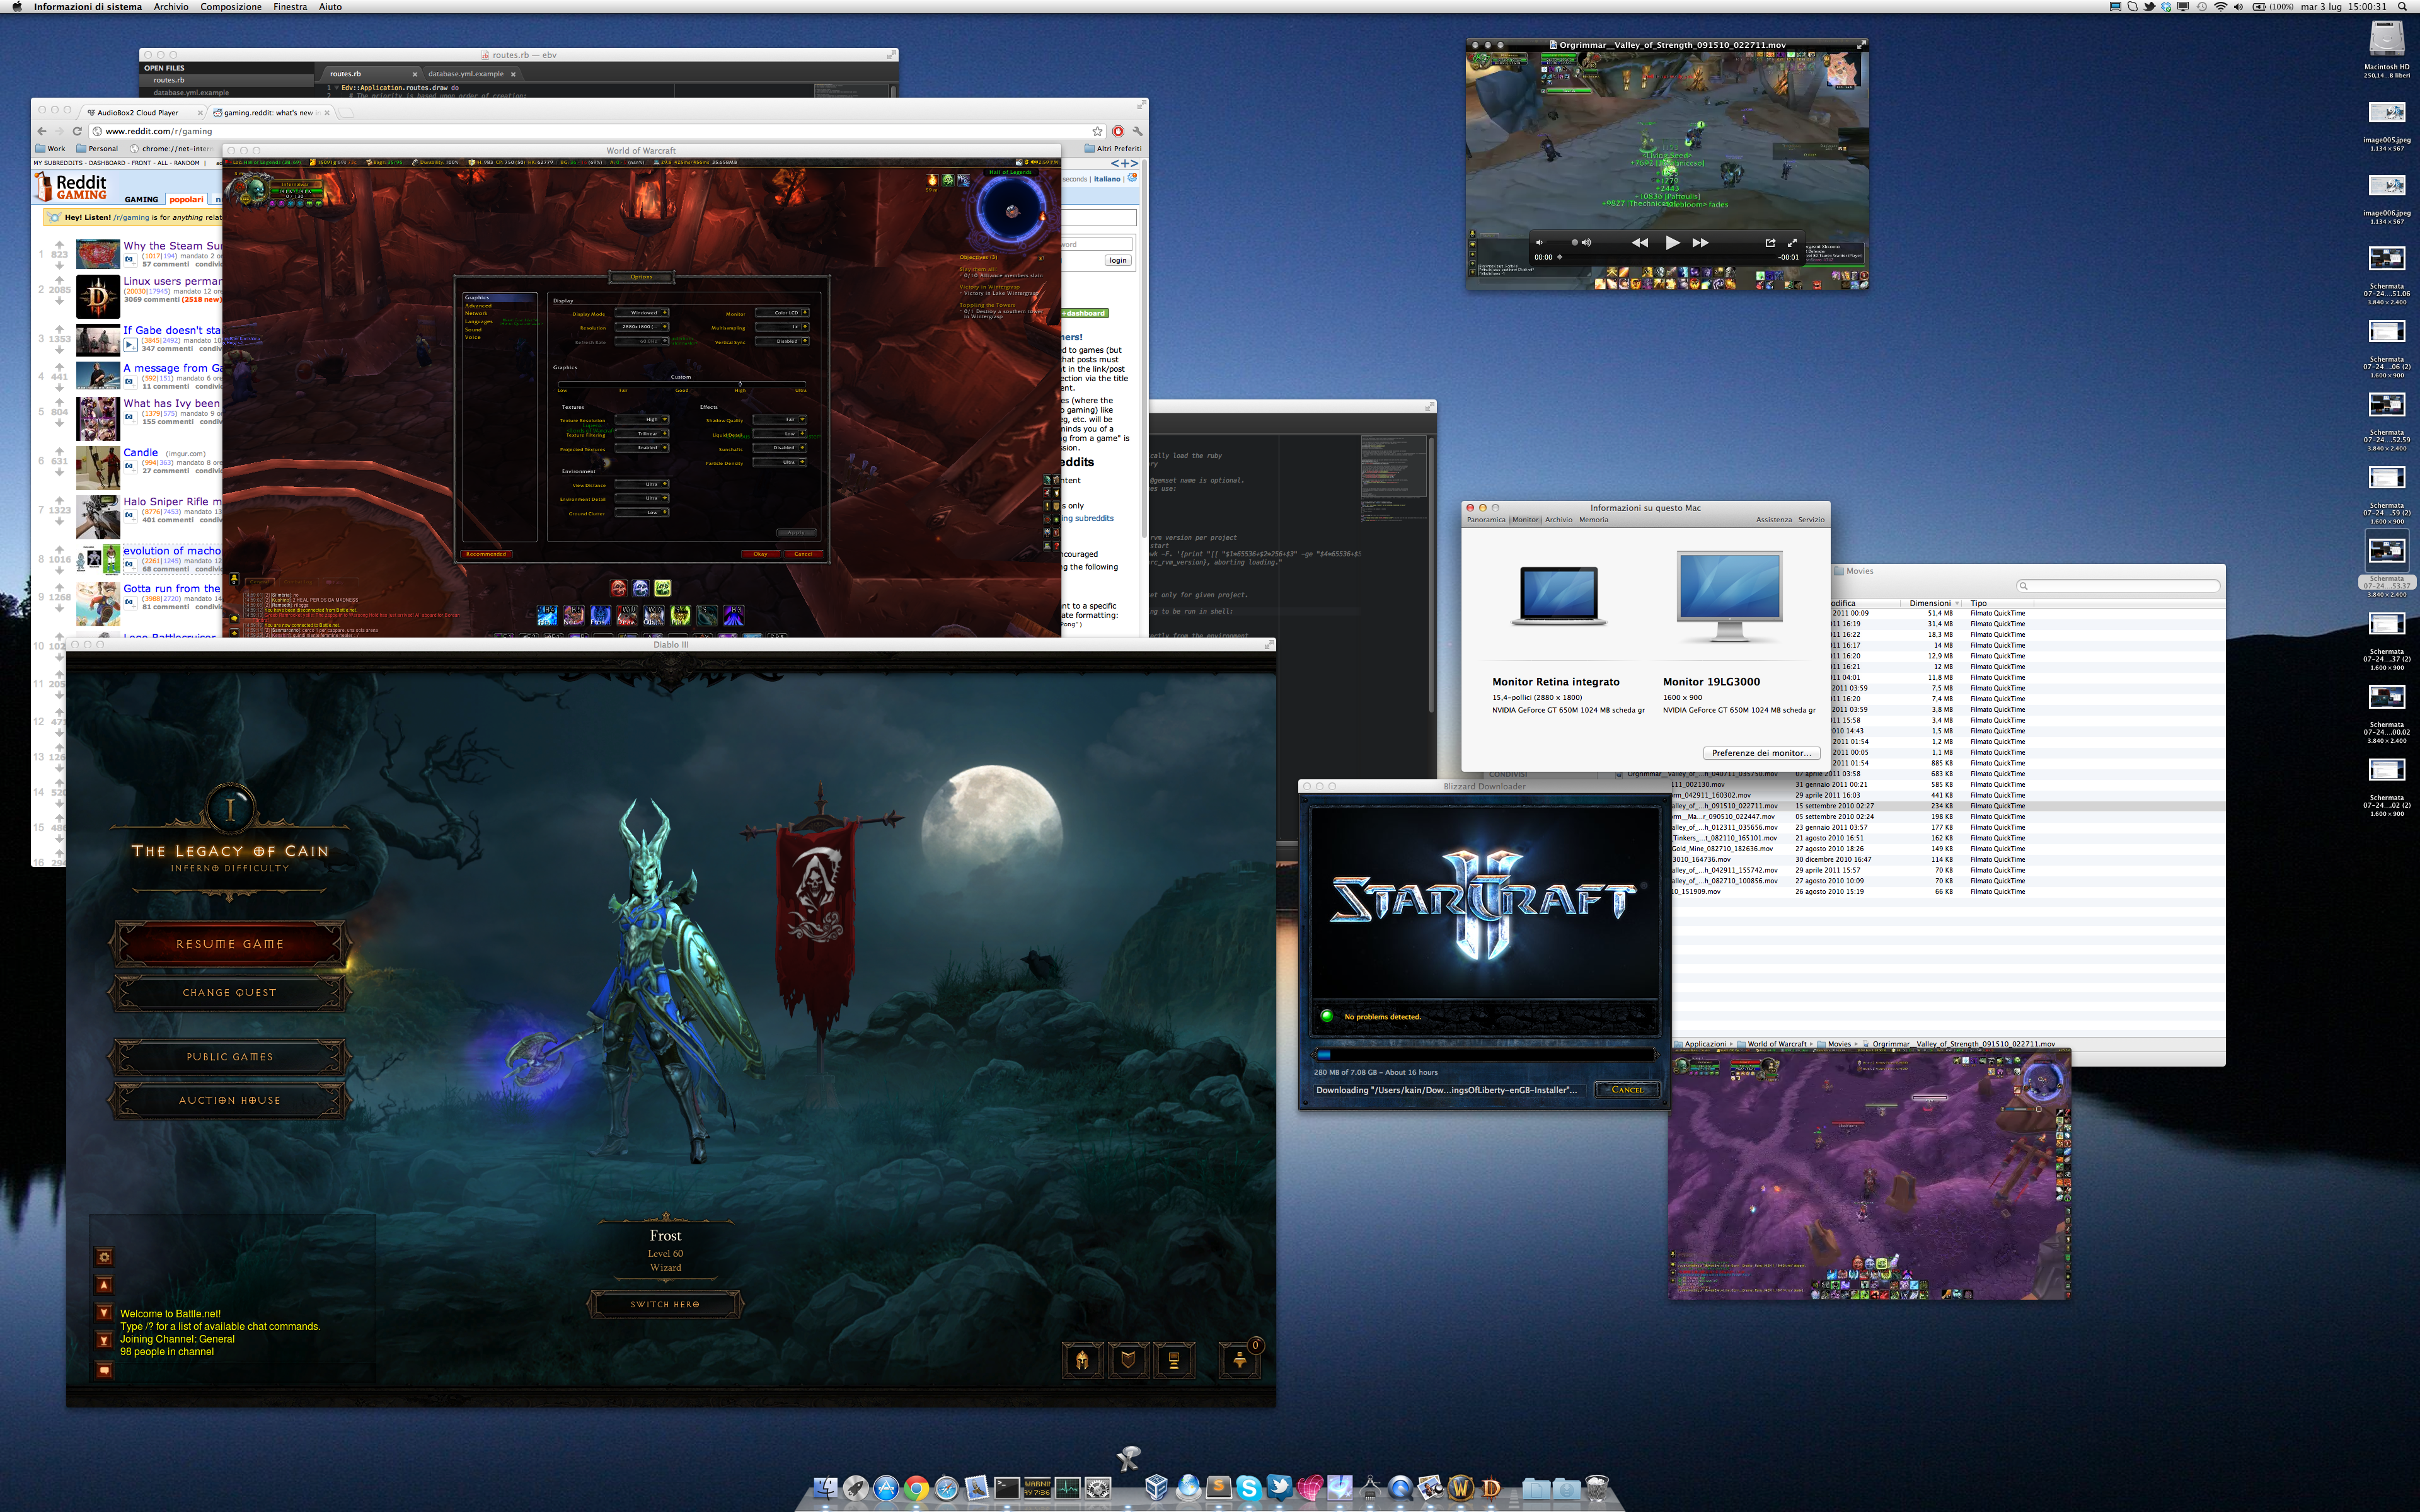Open WoW Particle Density dropdown
The height and width of the screenshot is (1512, 2420).
tap(780, 462)
